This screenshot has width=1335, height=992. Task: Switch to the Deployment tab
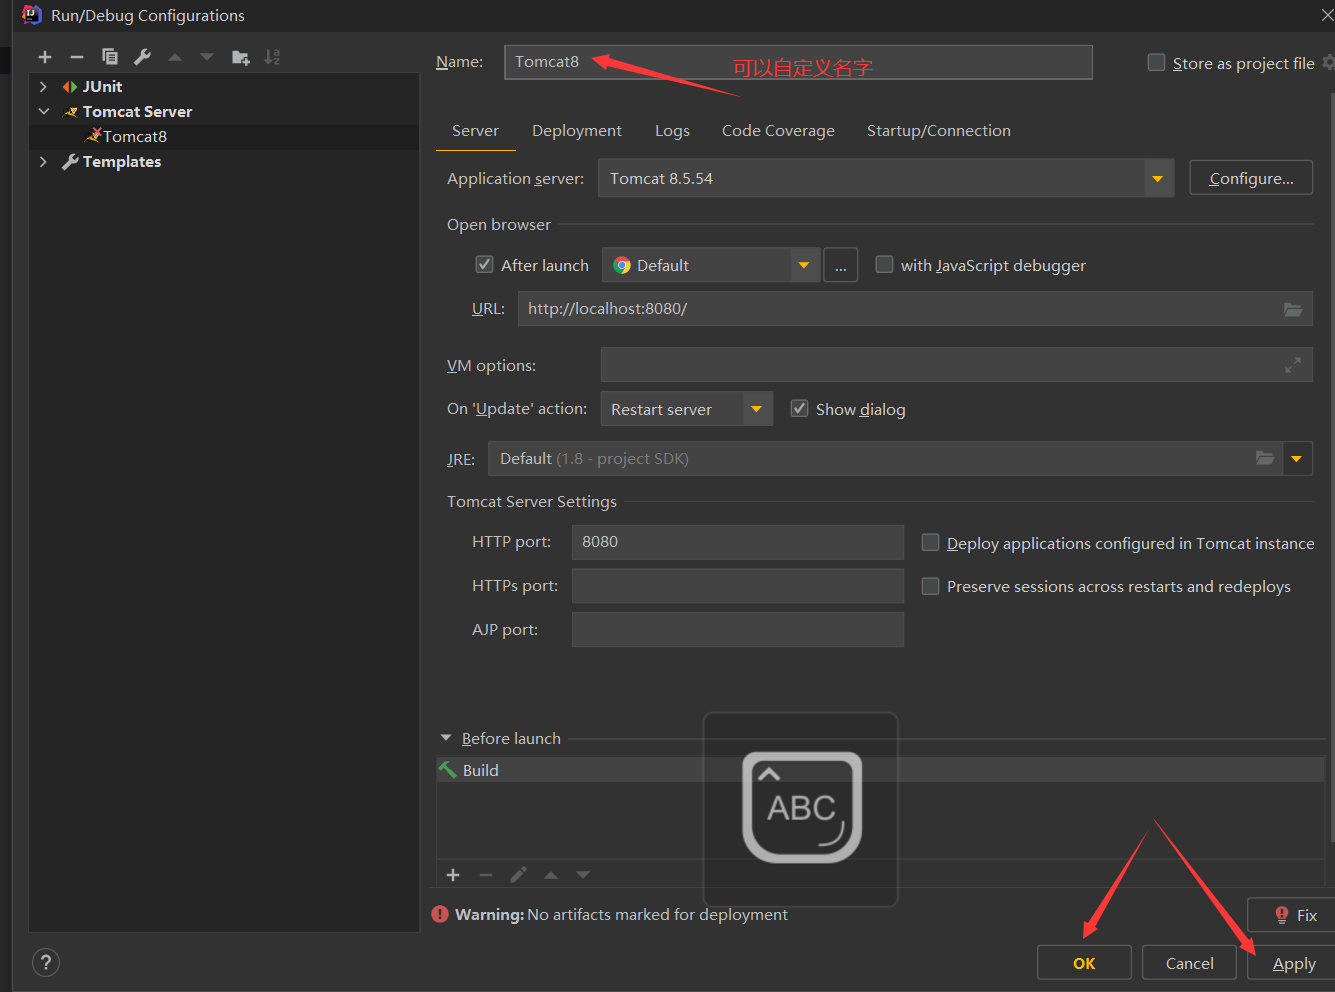click(x=577, y=131)
